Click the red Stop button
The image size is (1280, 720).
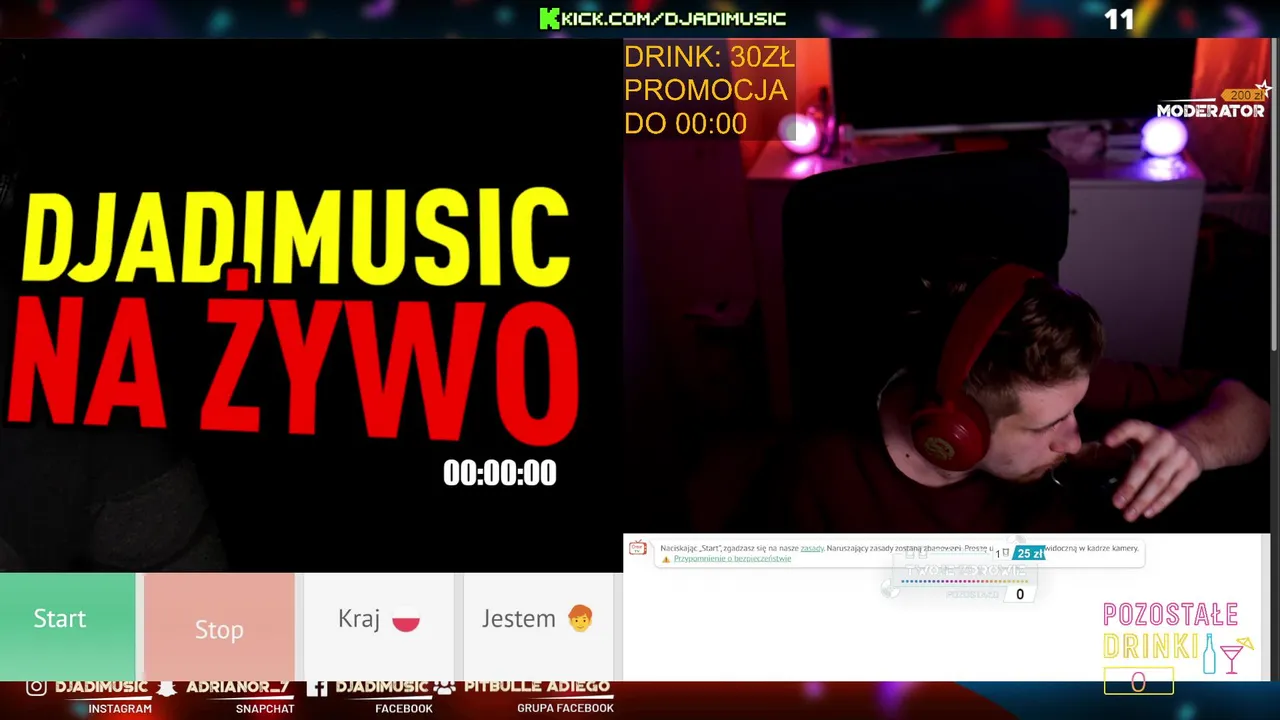click(x=219, y=626)
